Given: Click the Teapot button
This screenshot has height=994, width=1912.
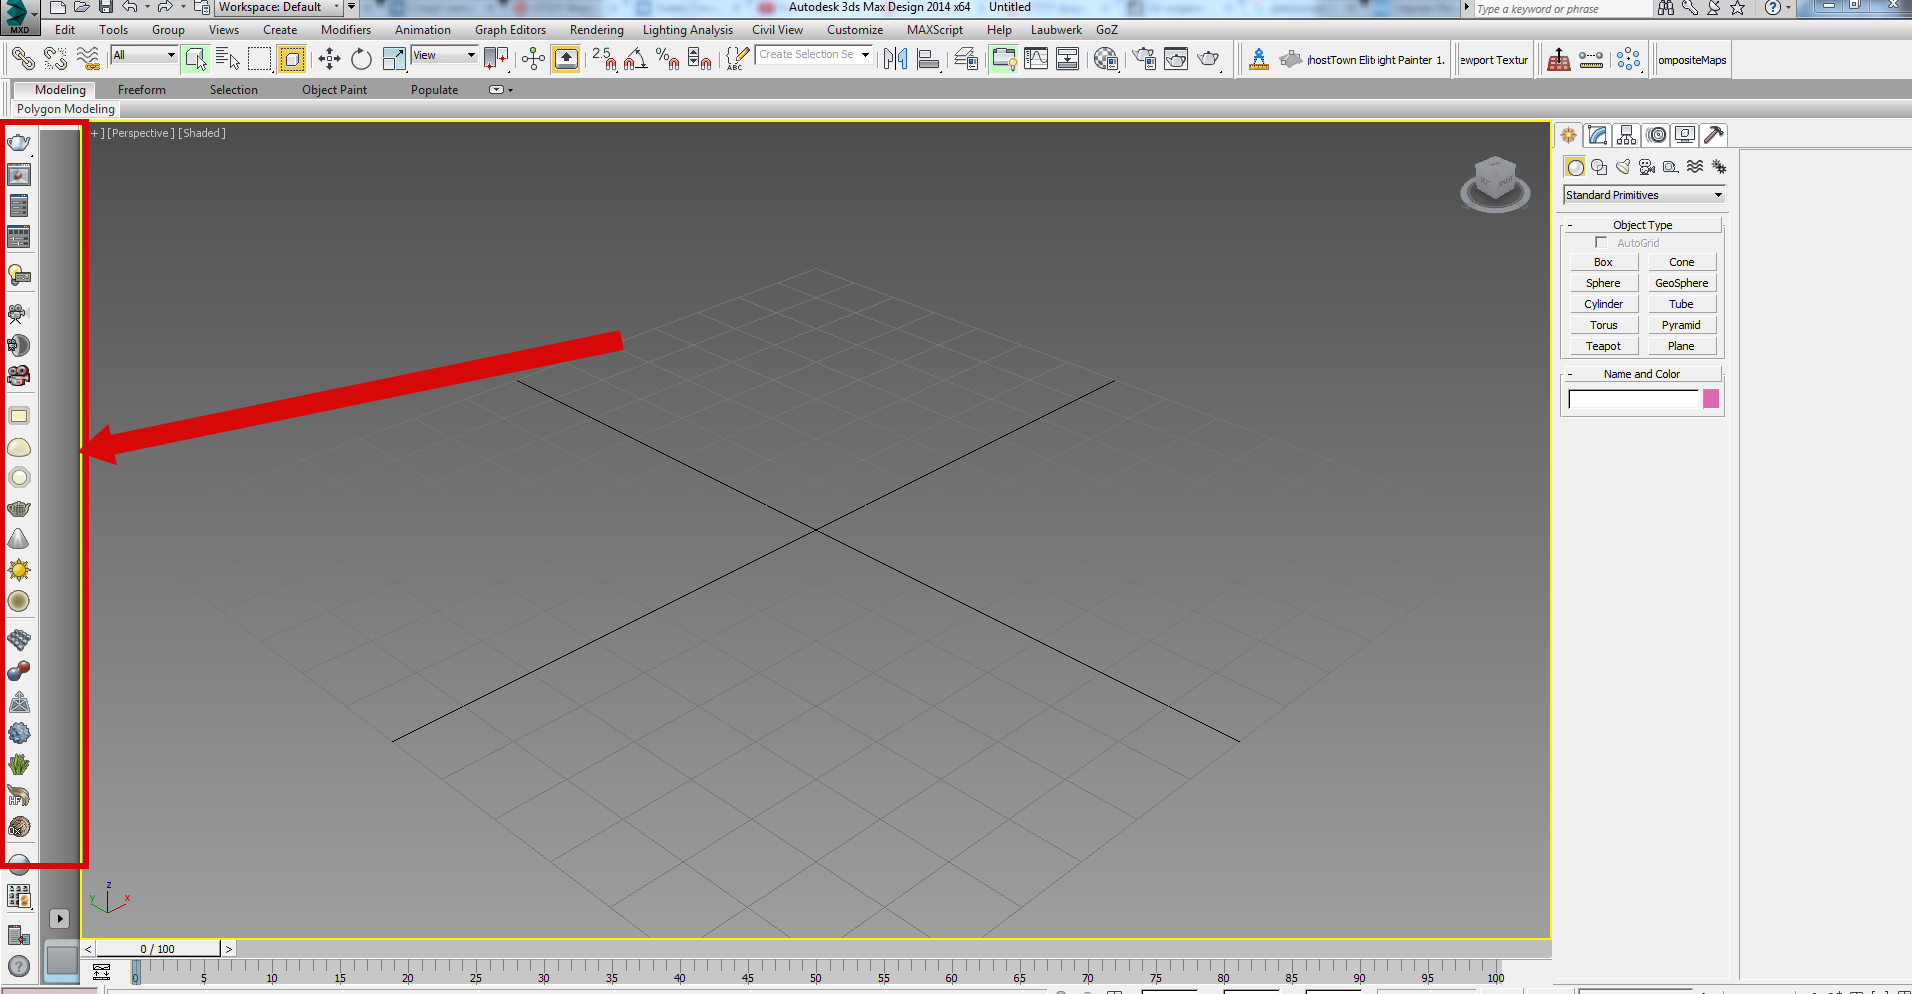Looking at the screenshot, I should [x=1603, y=346].
